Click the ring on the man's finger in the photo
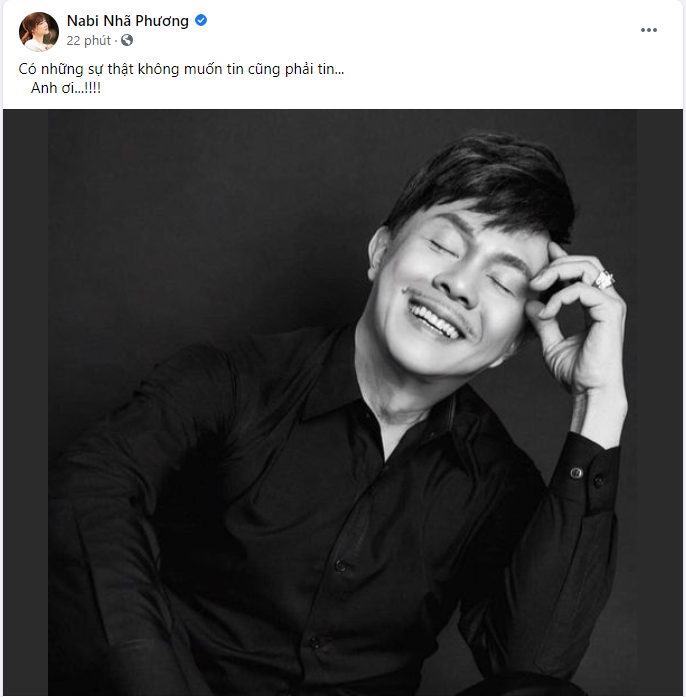The width and height of the screenshot is (686, 697). pyautogui.click(x=604, y=280)
